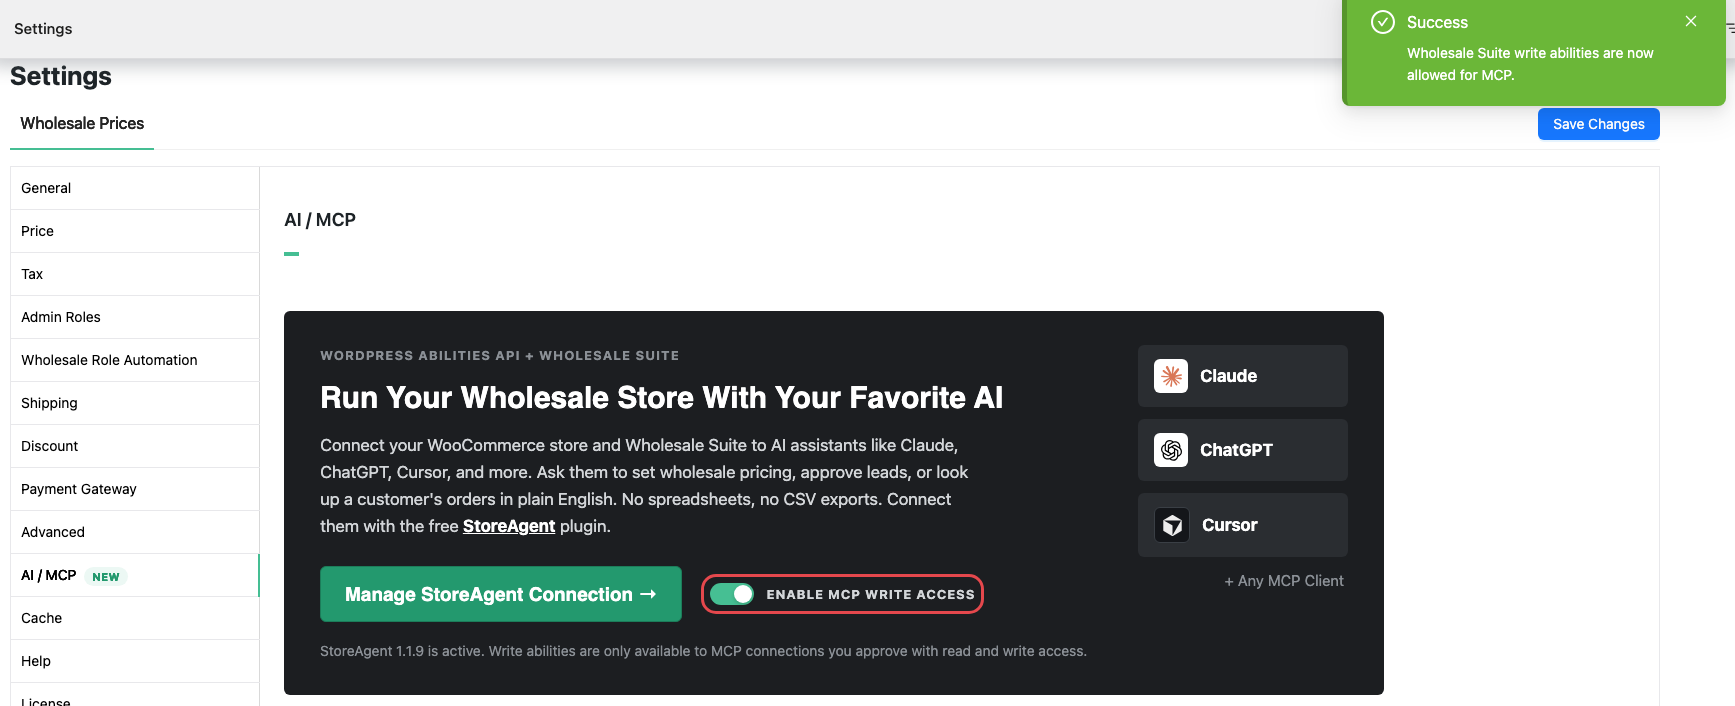Screen dimensions: 1735x706
Task: Open Advanced settings section
Action: pos(135,532)
